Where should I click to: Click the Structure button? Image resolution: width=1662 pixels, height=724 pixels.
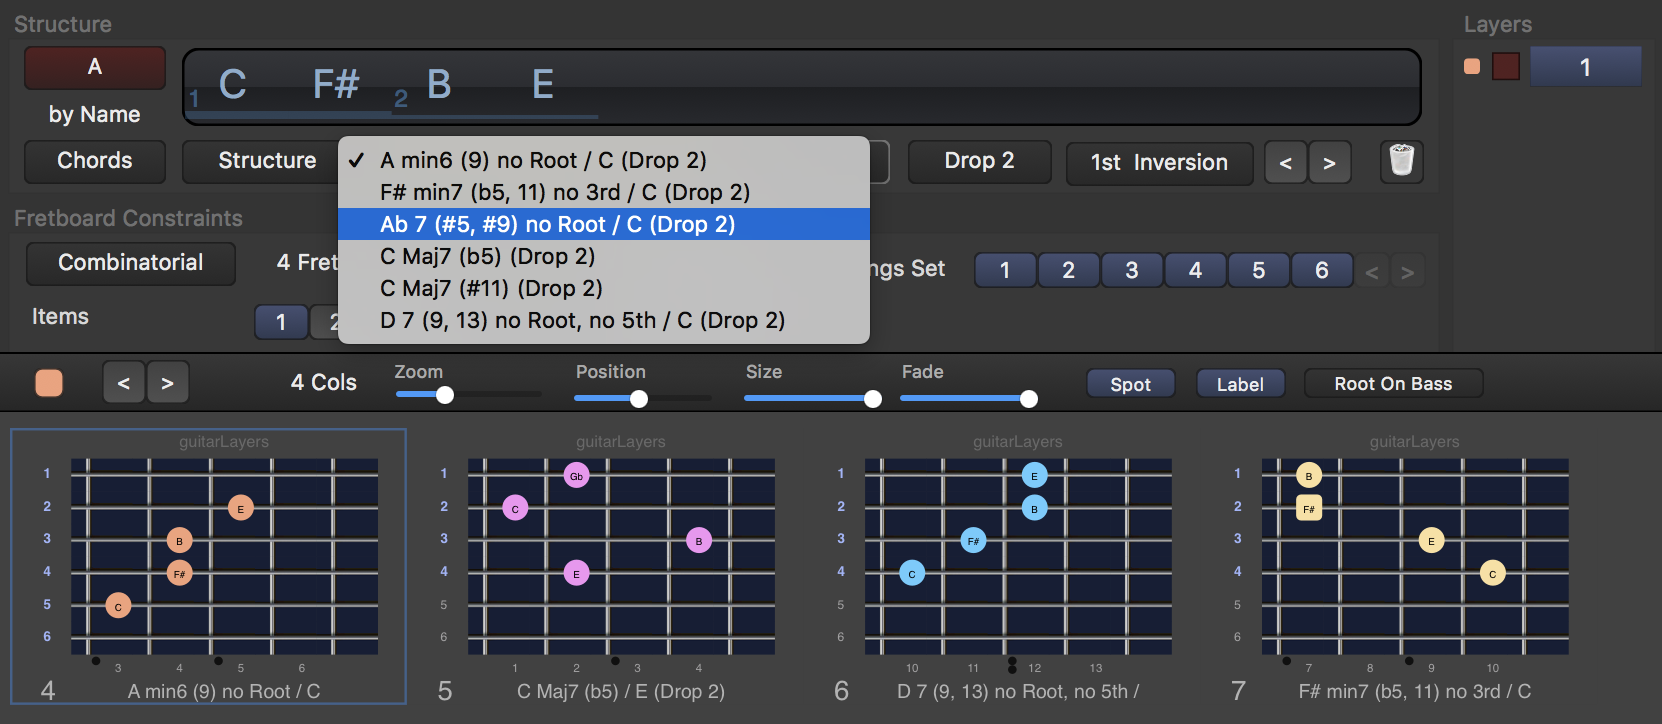tap(266, 161)
